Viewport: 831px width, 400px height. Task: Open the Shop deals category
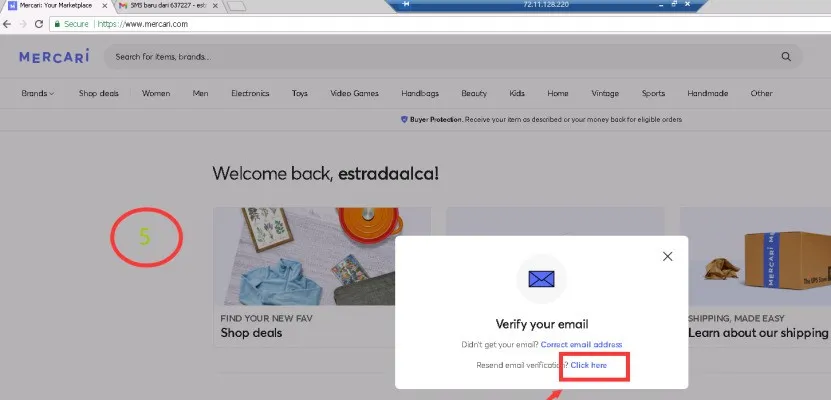click(x=99, y=93)
